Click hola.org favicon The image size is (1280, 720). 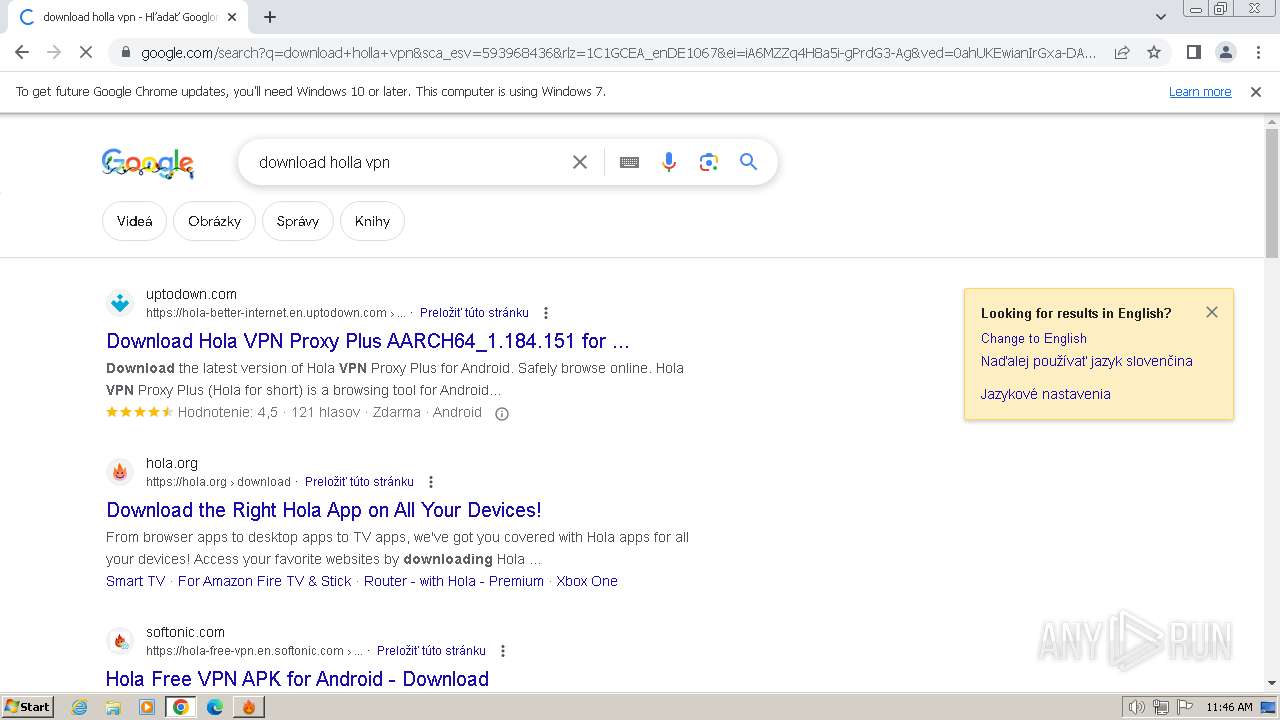[x=120, y=472]
